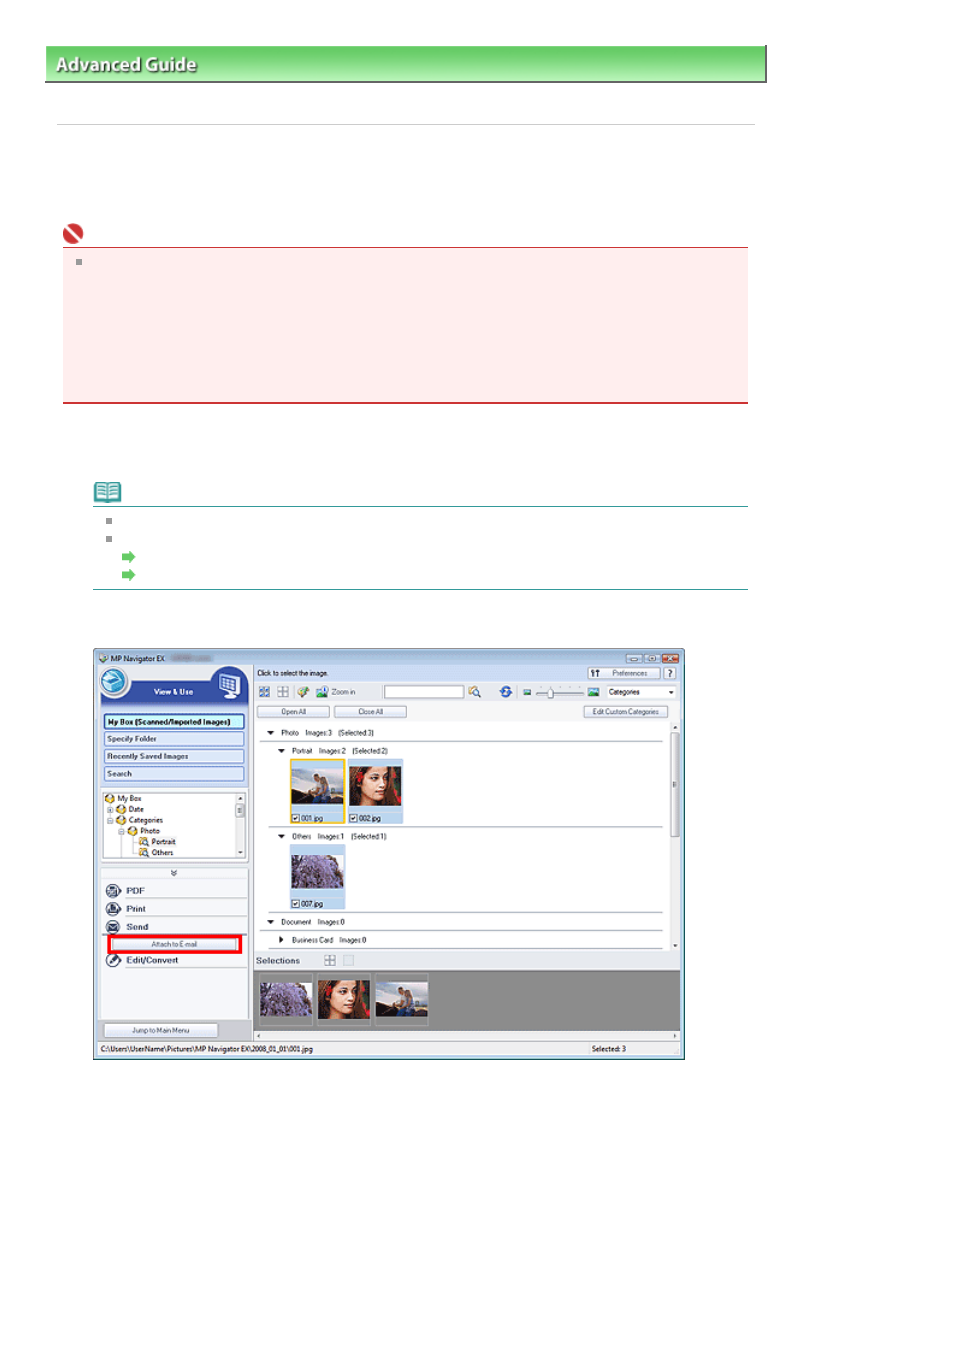Click the second green arrow link icon

coord(128,575)
